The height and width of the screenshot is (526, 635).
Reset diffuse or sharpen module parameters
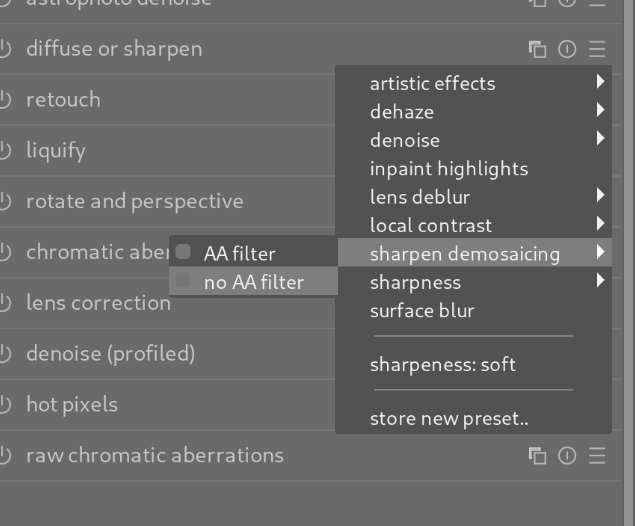567,49
